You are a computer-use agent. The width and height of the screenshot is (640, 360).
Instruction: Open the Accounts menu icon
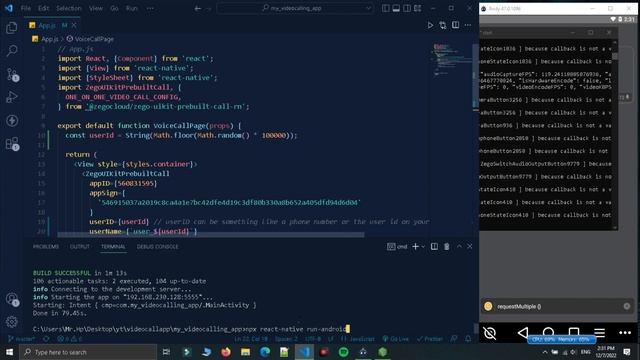click(12, 299)
